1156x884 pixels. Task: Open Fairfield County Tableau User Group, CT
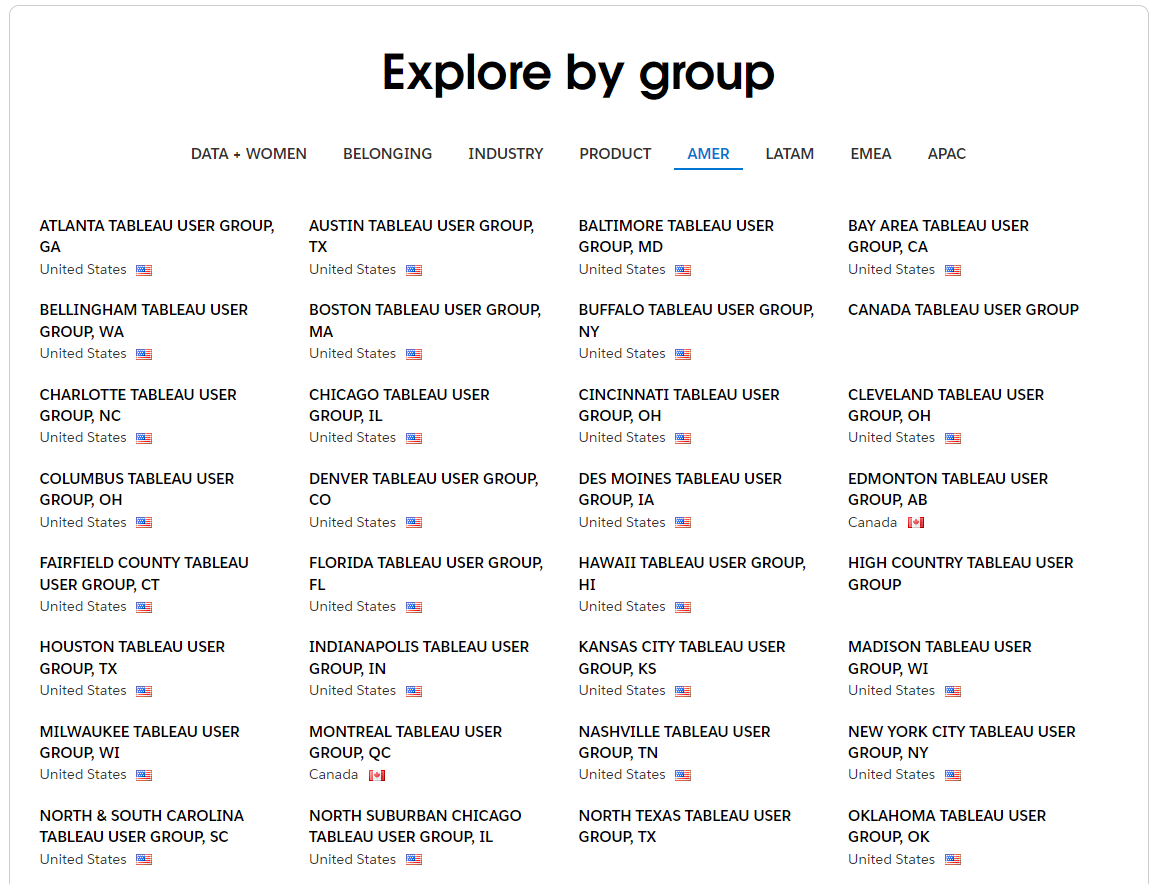[144, 574]
